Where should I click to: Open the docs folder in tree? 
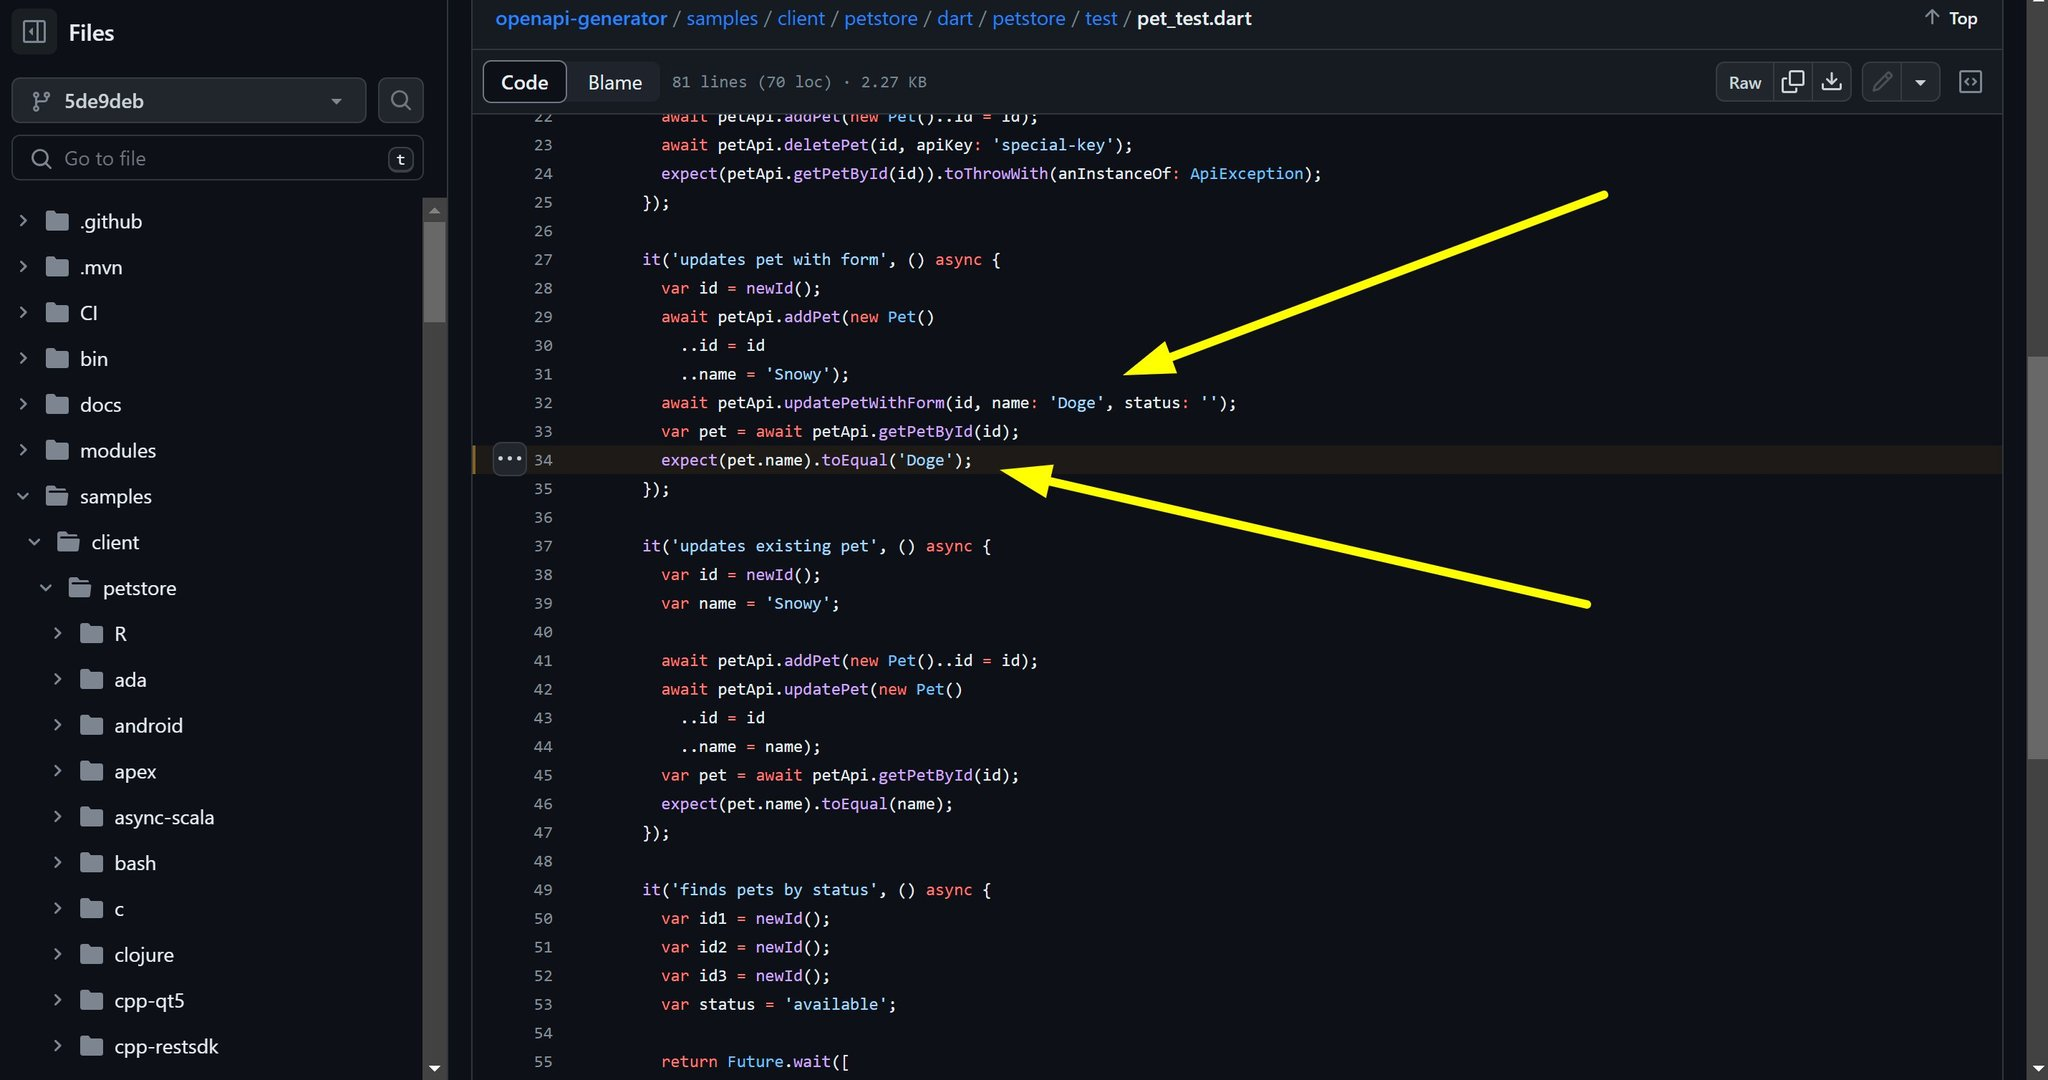[100, 404]
